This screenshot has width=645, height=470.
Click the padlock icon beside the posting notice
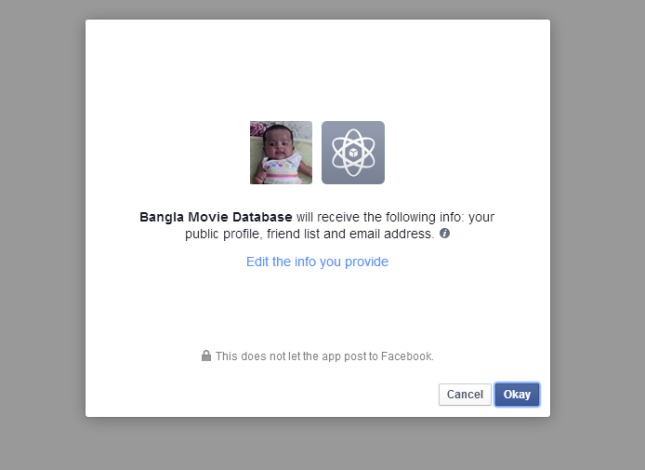(x=206, y=355)
